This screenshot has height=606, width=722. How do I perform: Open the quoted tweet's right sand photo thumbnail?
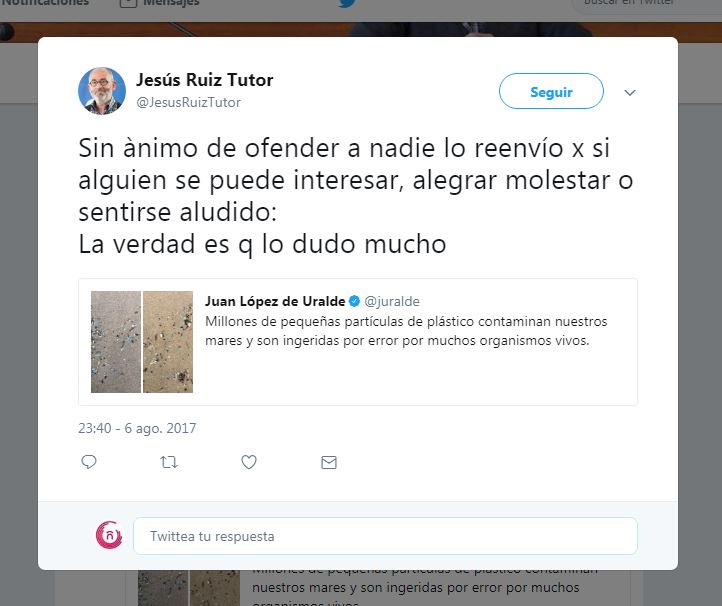click(x=168, y=342)
